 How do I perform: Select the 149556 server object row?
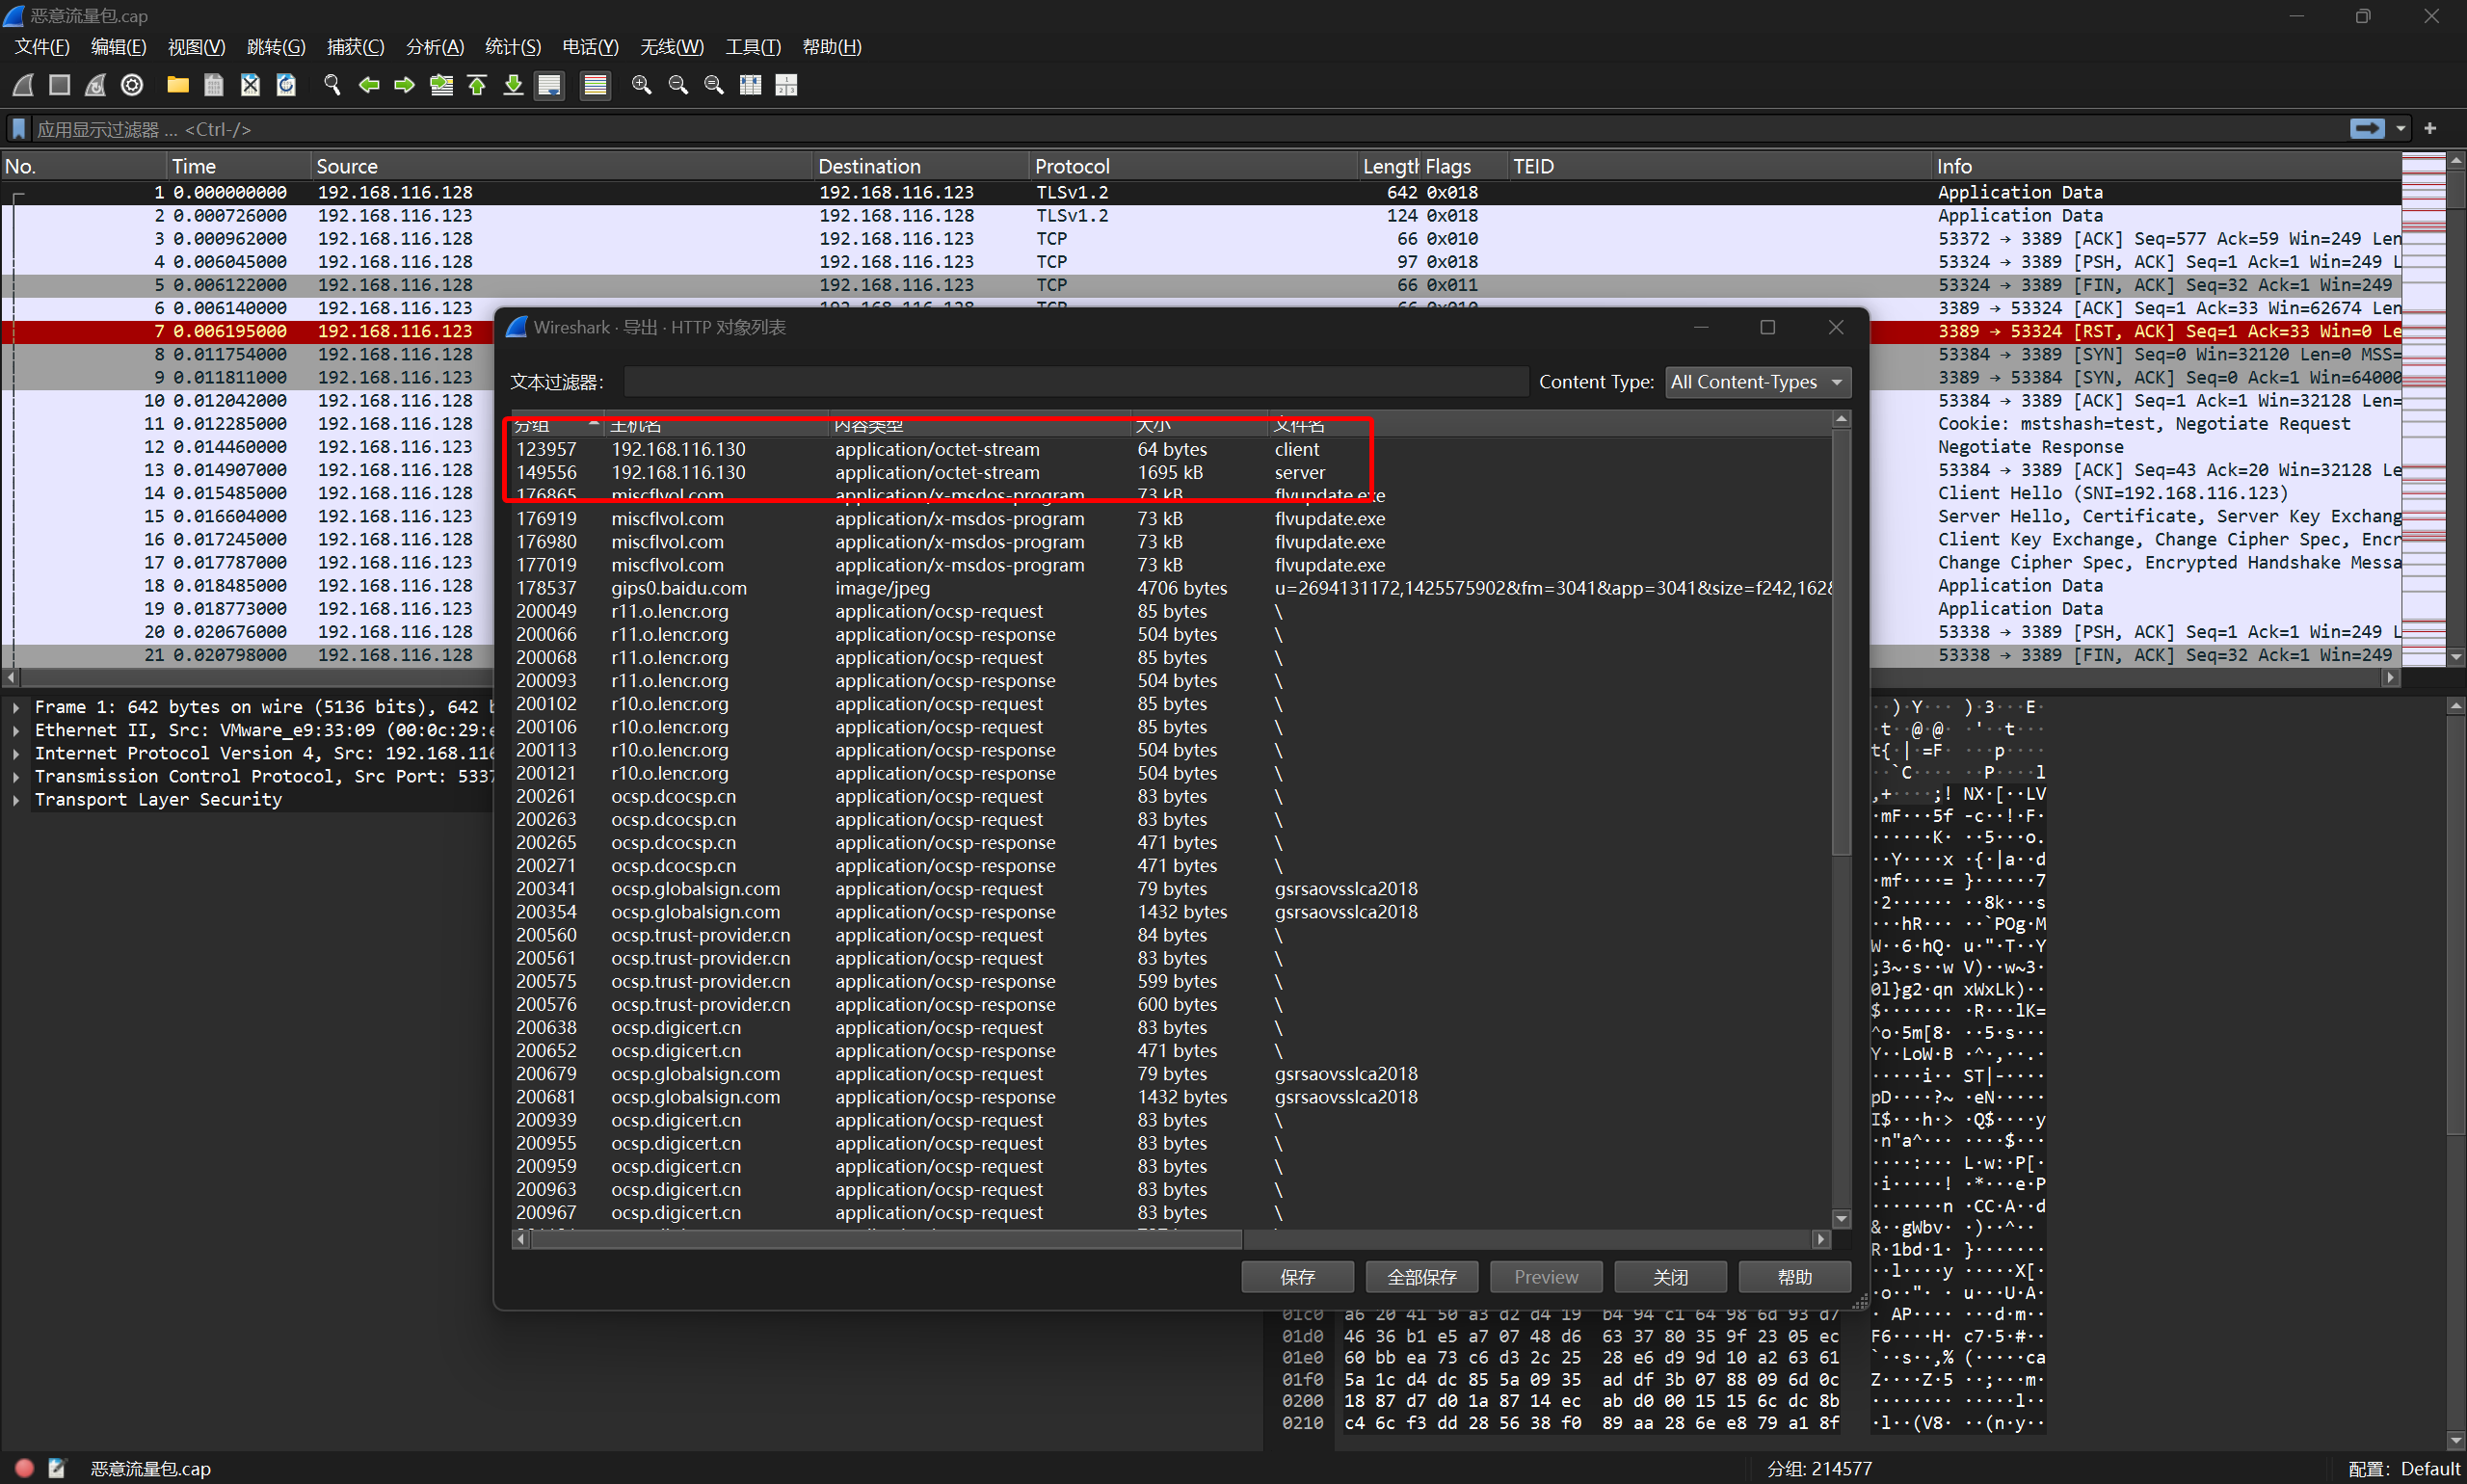1171,472
